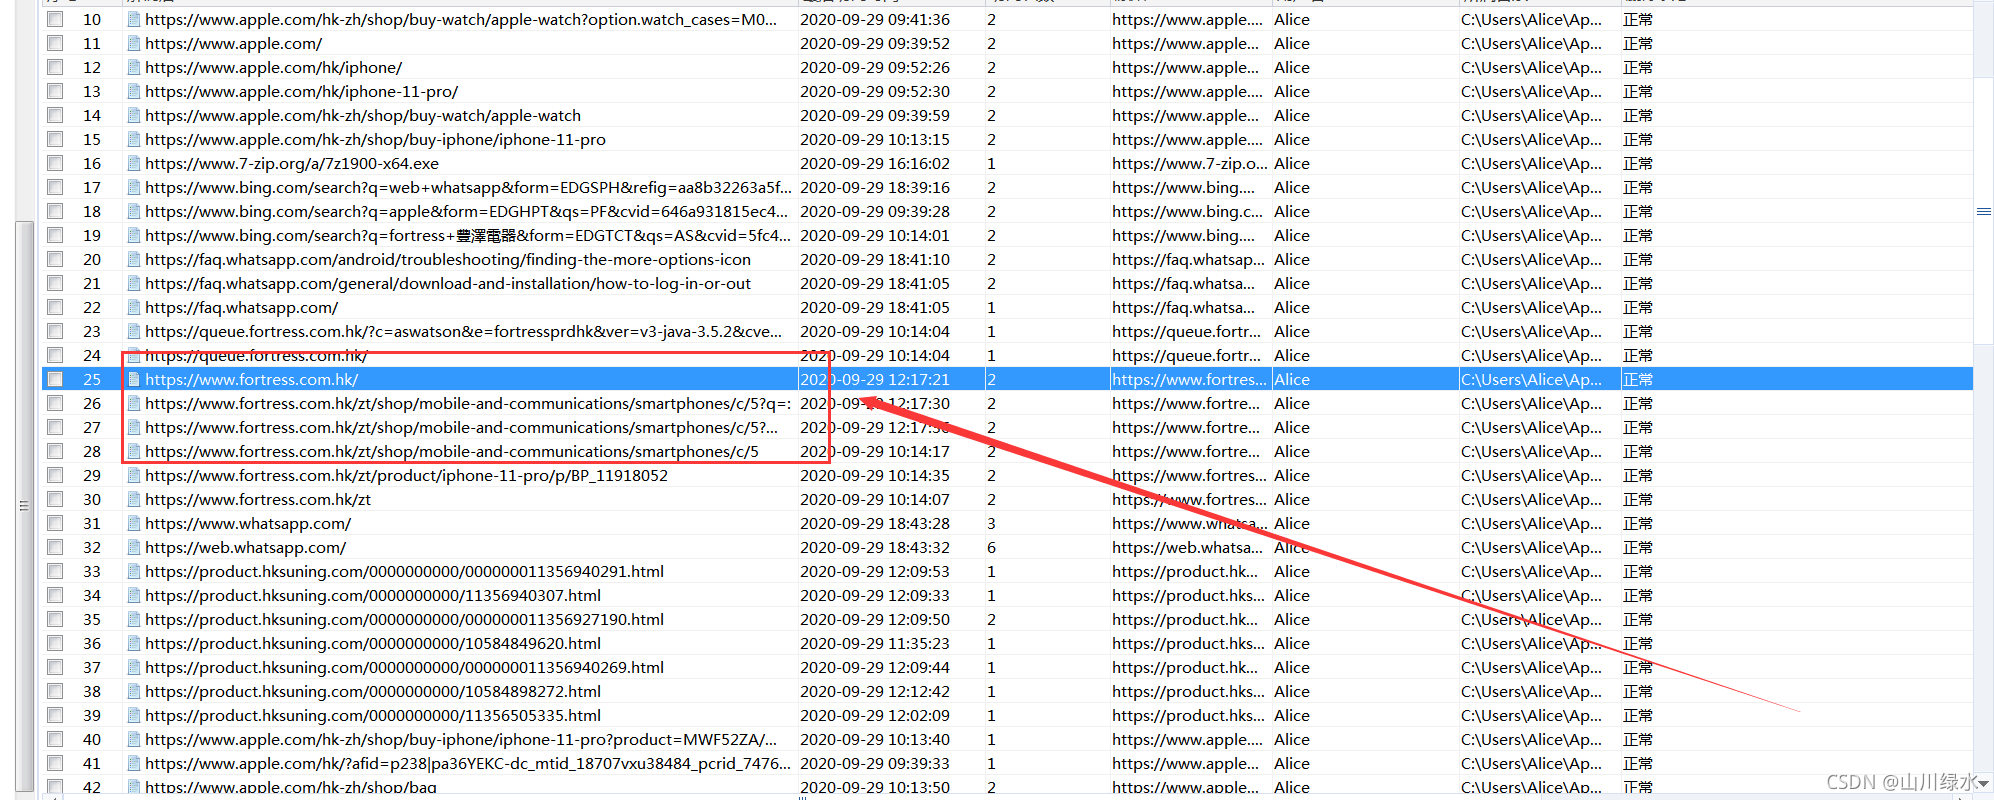Click page icon of hksuning 000000011356940291.html row
The height and width of the screenshot is (800, 1994).
[133, 571]
